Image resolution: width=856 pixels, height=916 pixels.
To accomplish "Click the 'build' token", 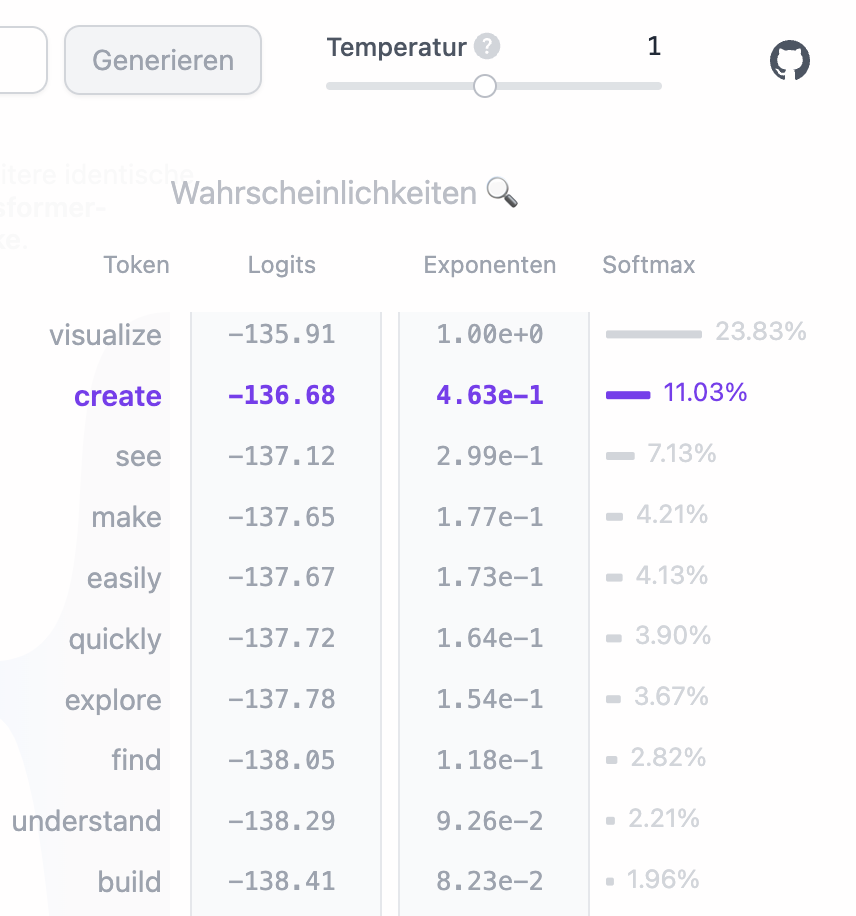I will (x=129, y=882).
